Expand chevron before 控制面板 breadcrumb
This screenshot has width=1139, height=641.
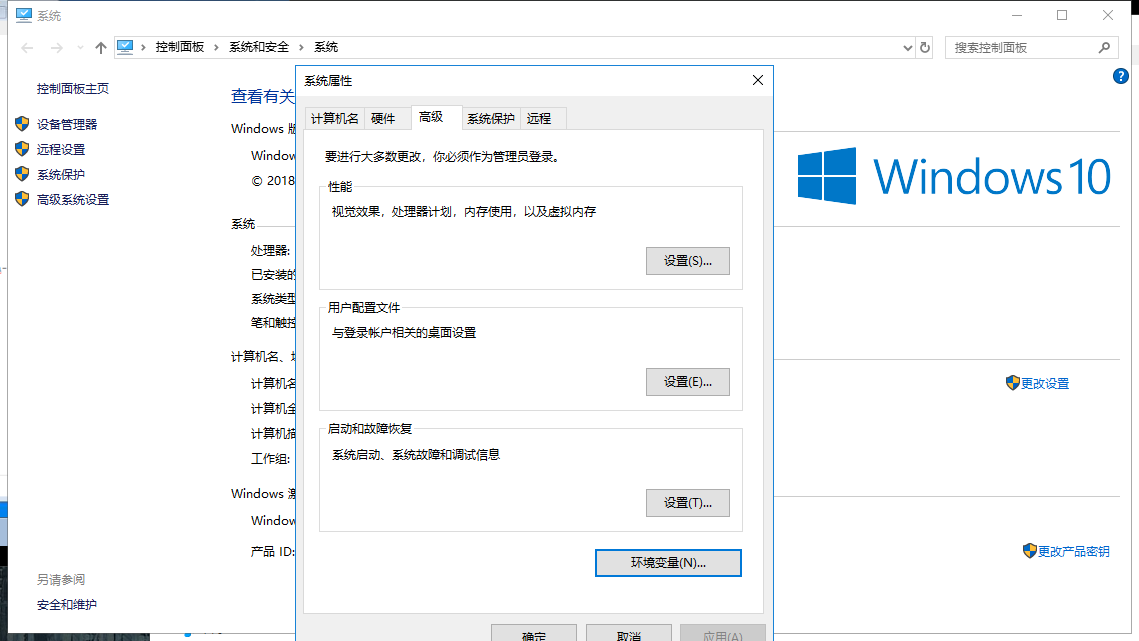pos(143,47)
